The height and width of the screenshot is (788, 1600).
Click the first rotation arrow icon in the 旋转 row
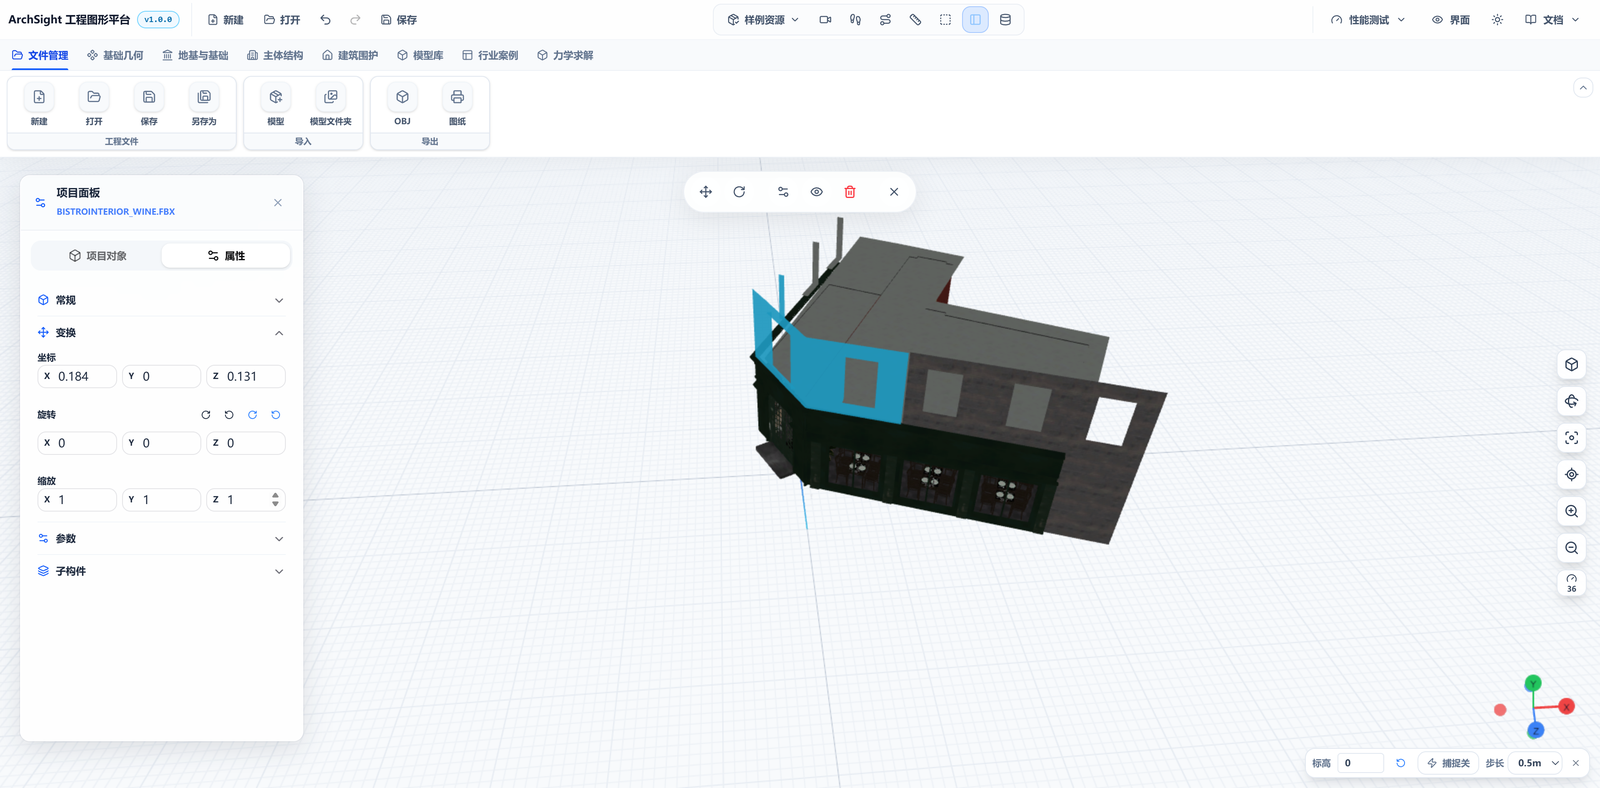[206, 415]
